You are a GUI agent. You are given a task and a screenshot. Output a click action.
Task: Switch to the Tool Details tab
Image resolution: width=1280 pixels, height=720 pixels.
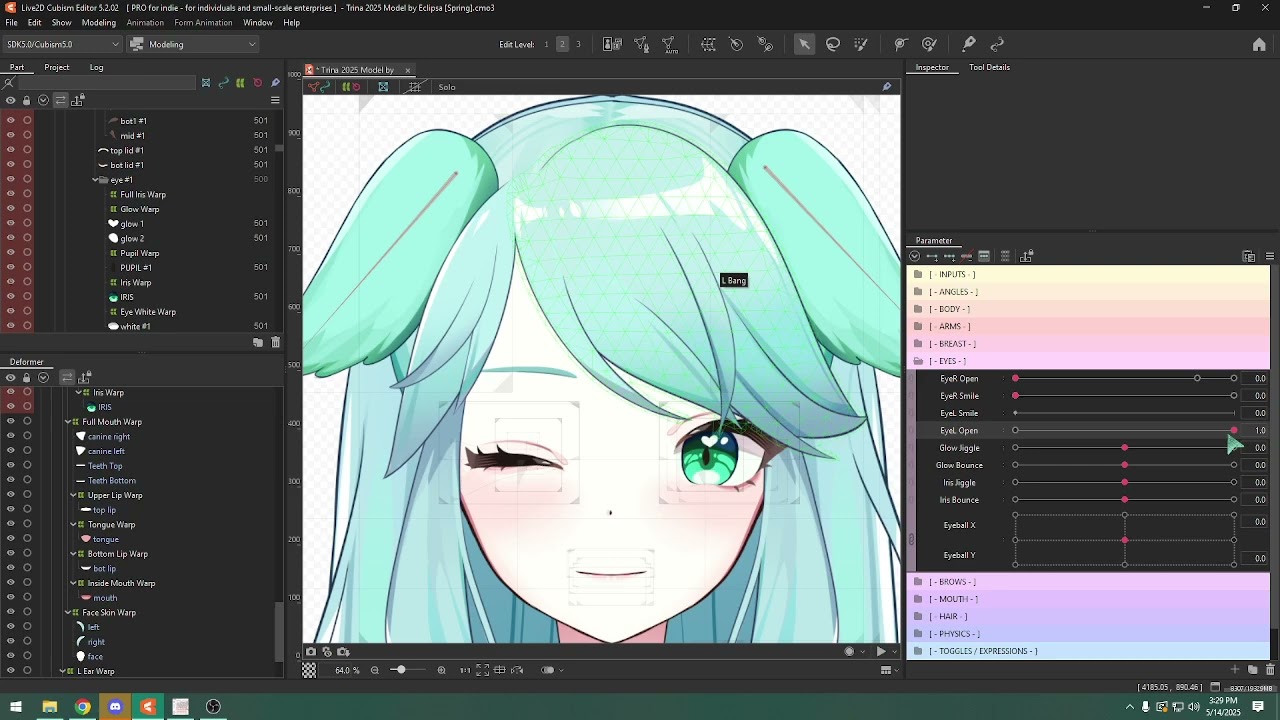tap(989, 67)
